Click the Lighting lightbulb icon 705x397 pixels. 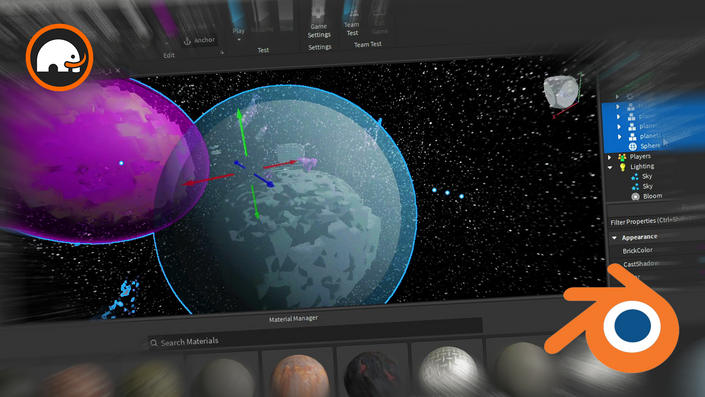622,167
